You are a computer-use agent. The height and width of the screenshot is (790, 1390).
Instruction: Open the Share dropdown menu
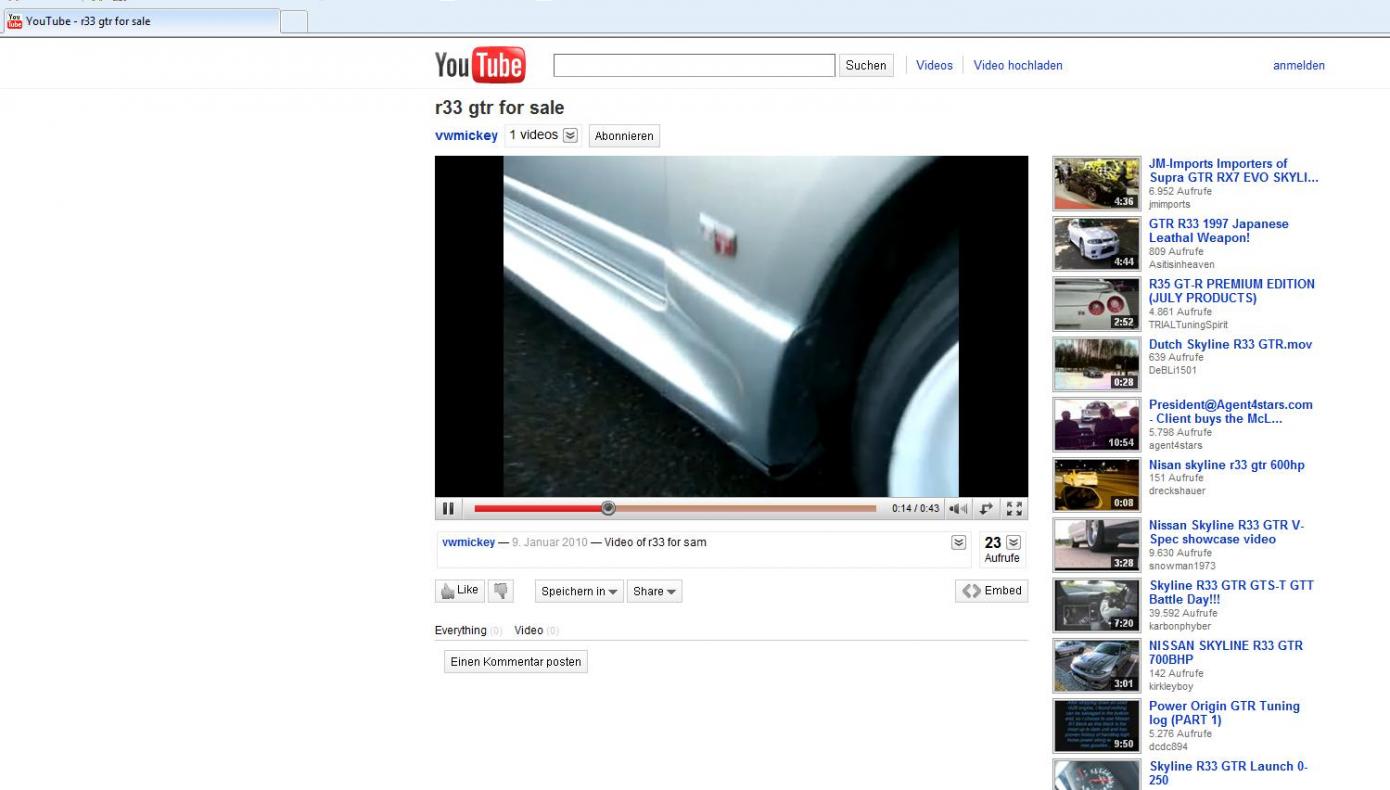coord(654,591)
